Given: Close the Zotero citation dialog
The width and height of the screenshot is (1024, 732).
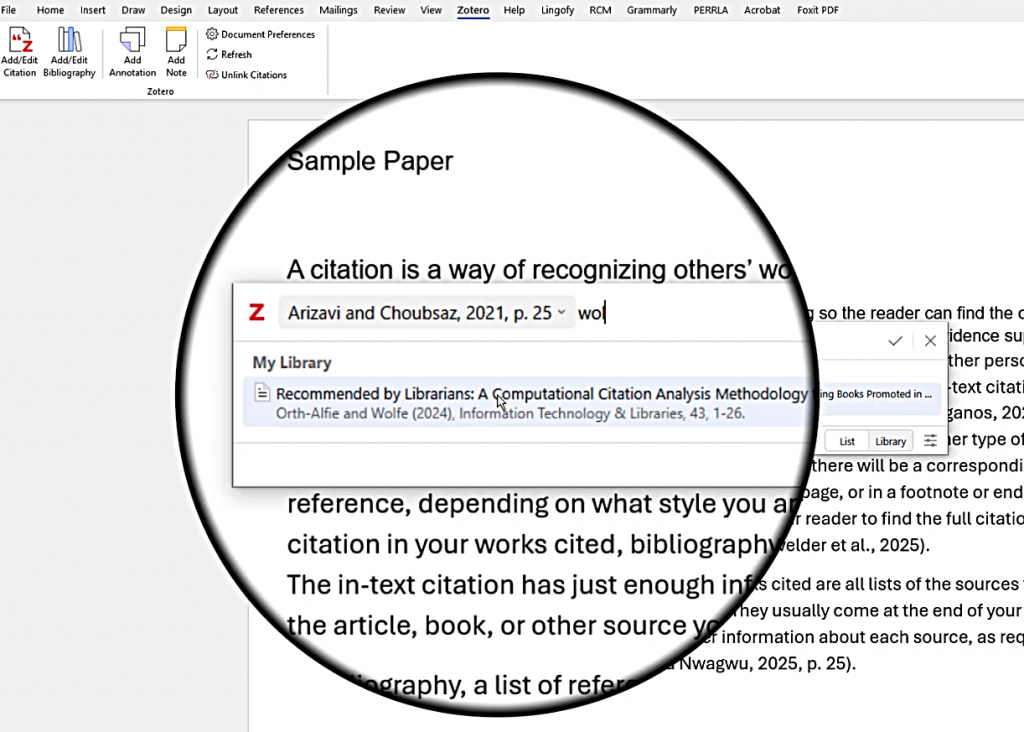Looking at the screenshot, I should pyautogui.click(x=930, y=341).
